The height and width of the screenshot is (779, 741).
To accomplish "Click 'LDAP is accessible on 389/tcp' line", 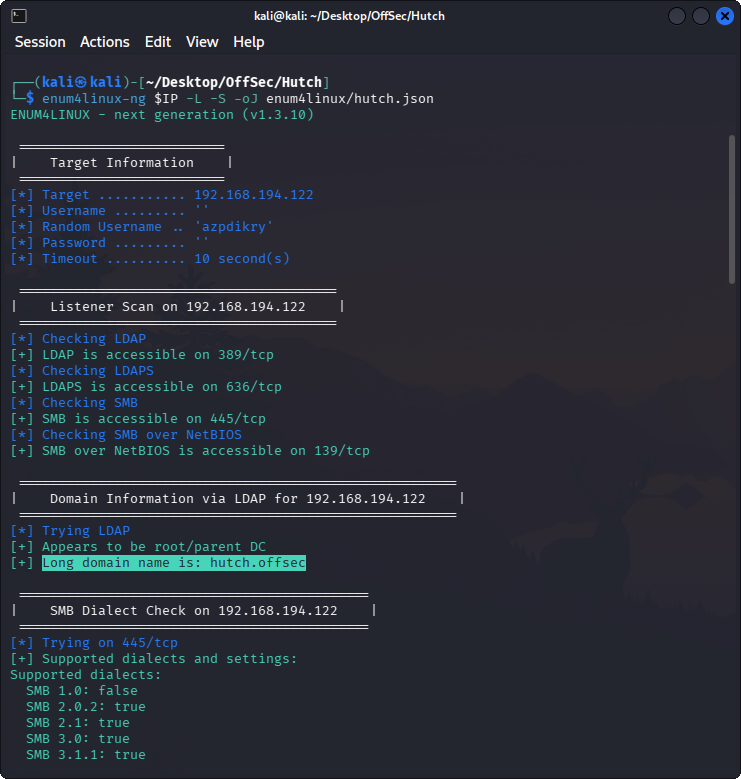I will click(x=158, y=355).
